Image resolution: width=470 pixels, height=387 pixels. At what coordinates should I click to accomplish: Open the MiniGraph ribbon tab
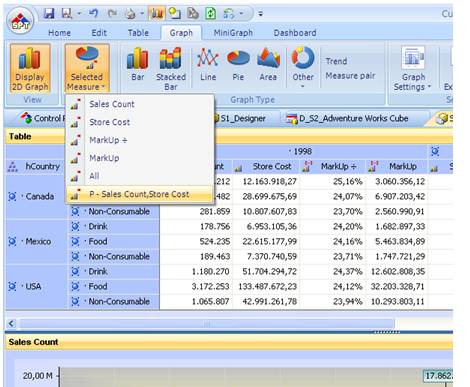point(233,33)
